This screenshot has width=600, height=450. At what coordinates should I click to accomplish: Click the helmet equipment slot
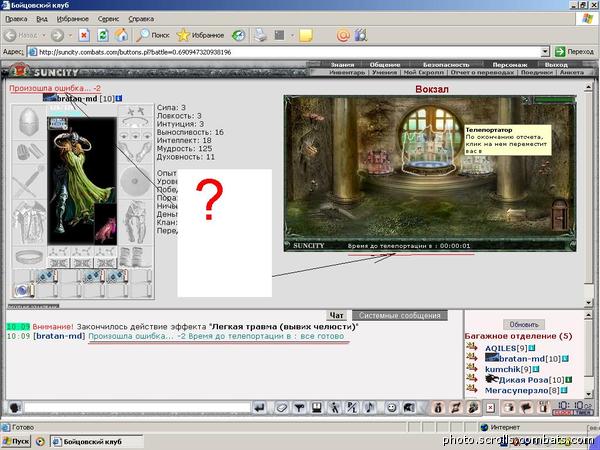[29, 122]
